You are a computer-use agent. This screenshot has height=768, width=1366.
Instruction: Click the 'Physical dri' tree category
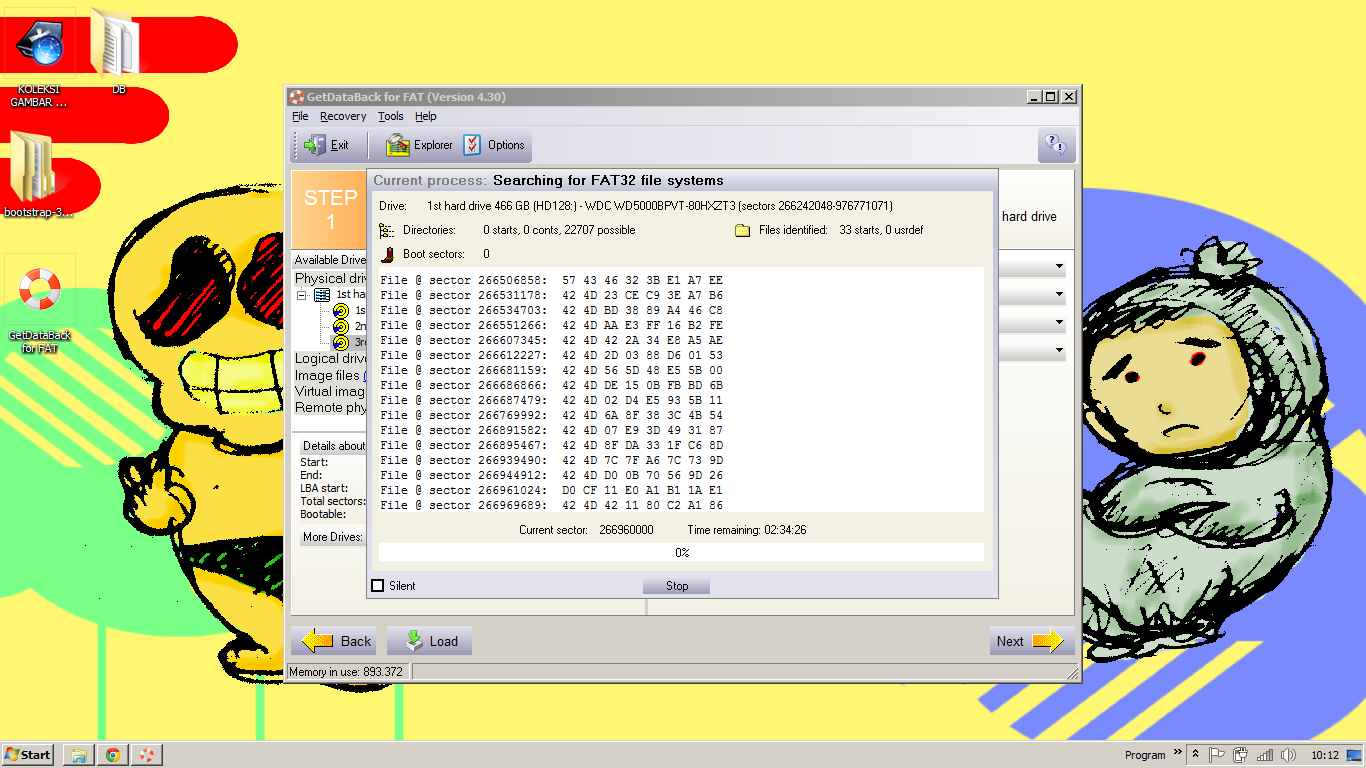pos(331,278)
